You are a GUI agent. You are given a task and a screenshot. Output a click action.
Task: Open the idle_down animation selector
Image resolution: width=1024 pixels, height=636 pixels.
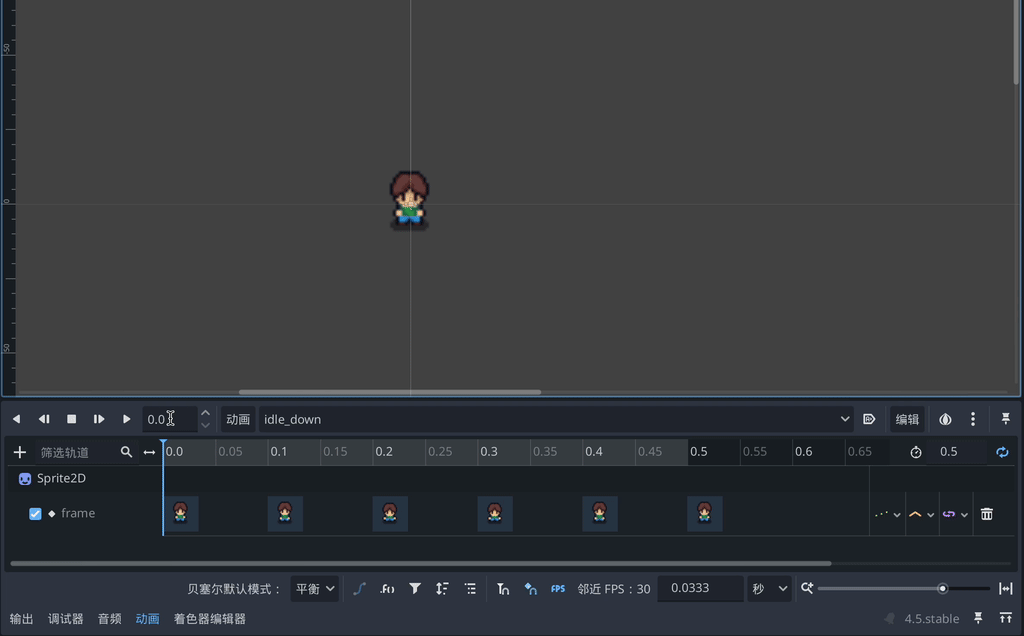(557, 419)
